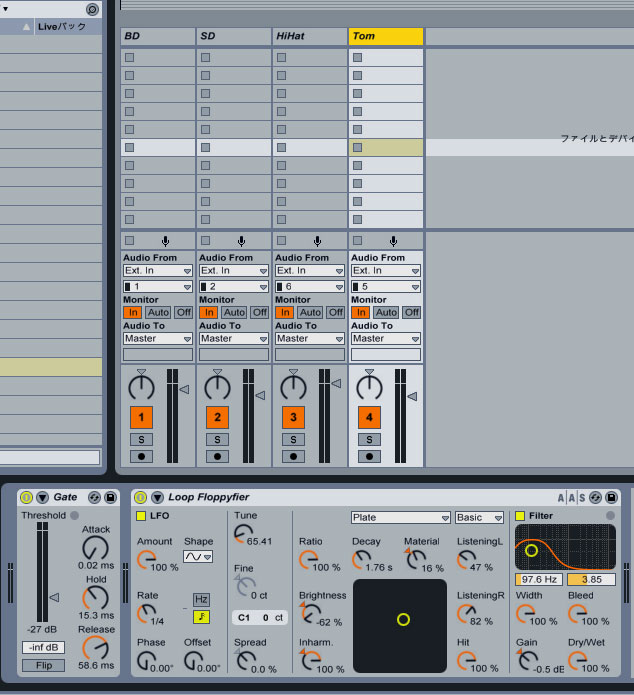Open BD input channel 1 dropdown
Screen dimensions: 634x695
[157, 287]
